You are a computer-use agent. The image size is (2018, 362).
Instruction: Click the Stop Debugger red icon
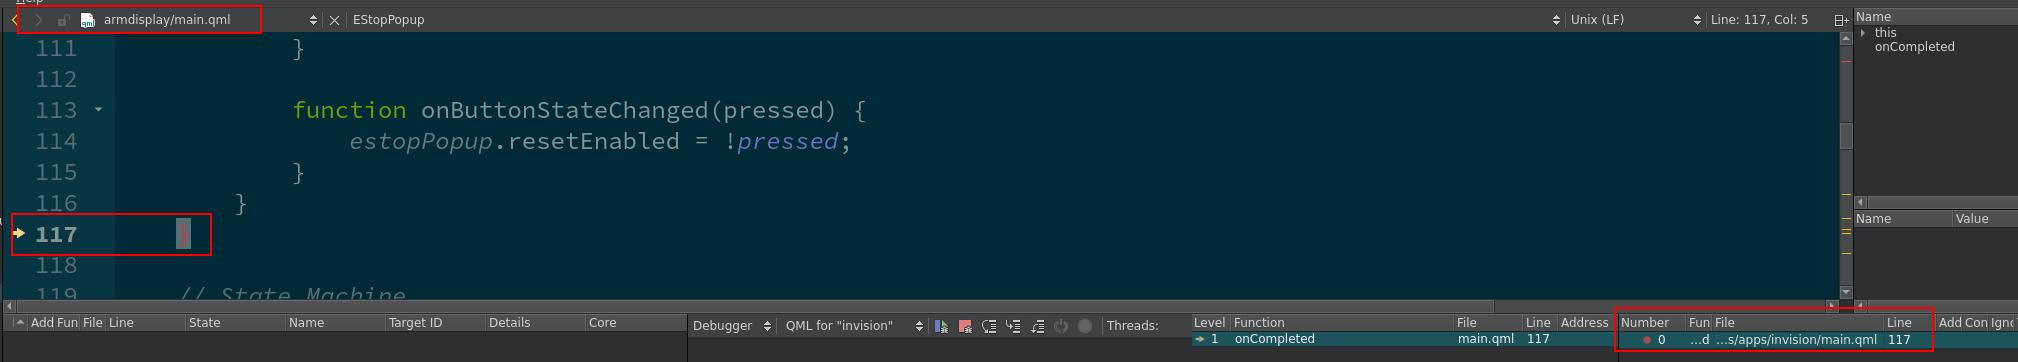click(x=965, y=326)
